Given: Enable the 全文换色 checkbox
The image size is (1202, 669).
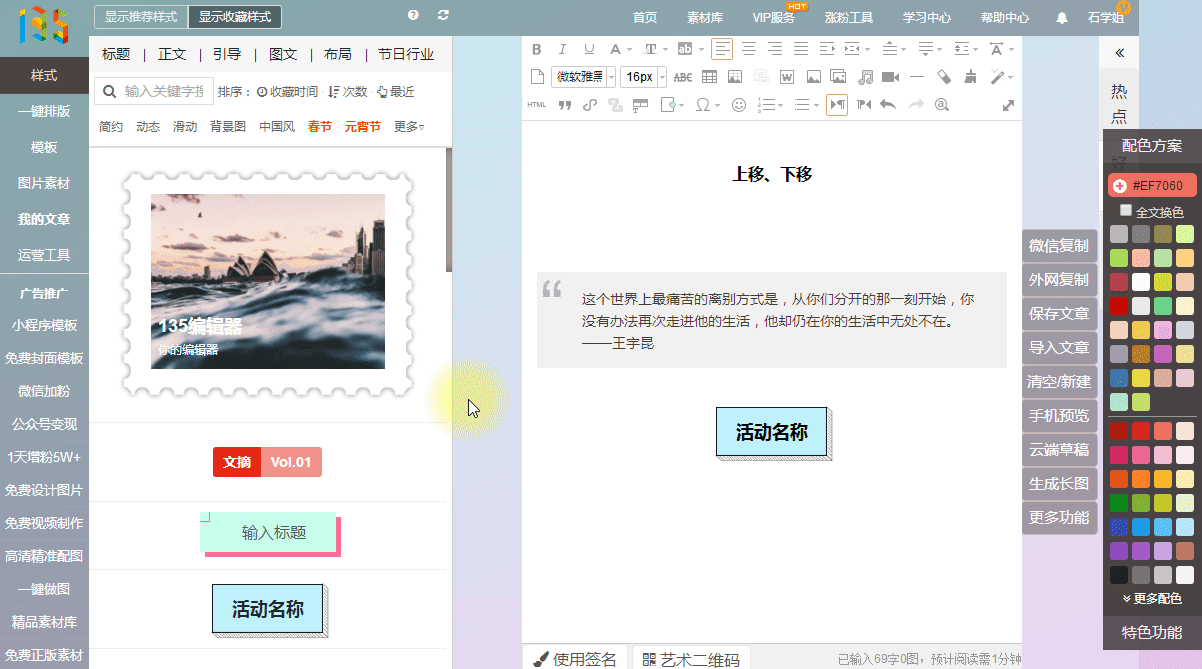Looking at the screenshot, I should (1126, 211).
